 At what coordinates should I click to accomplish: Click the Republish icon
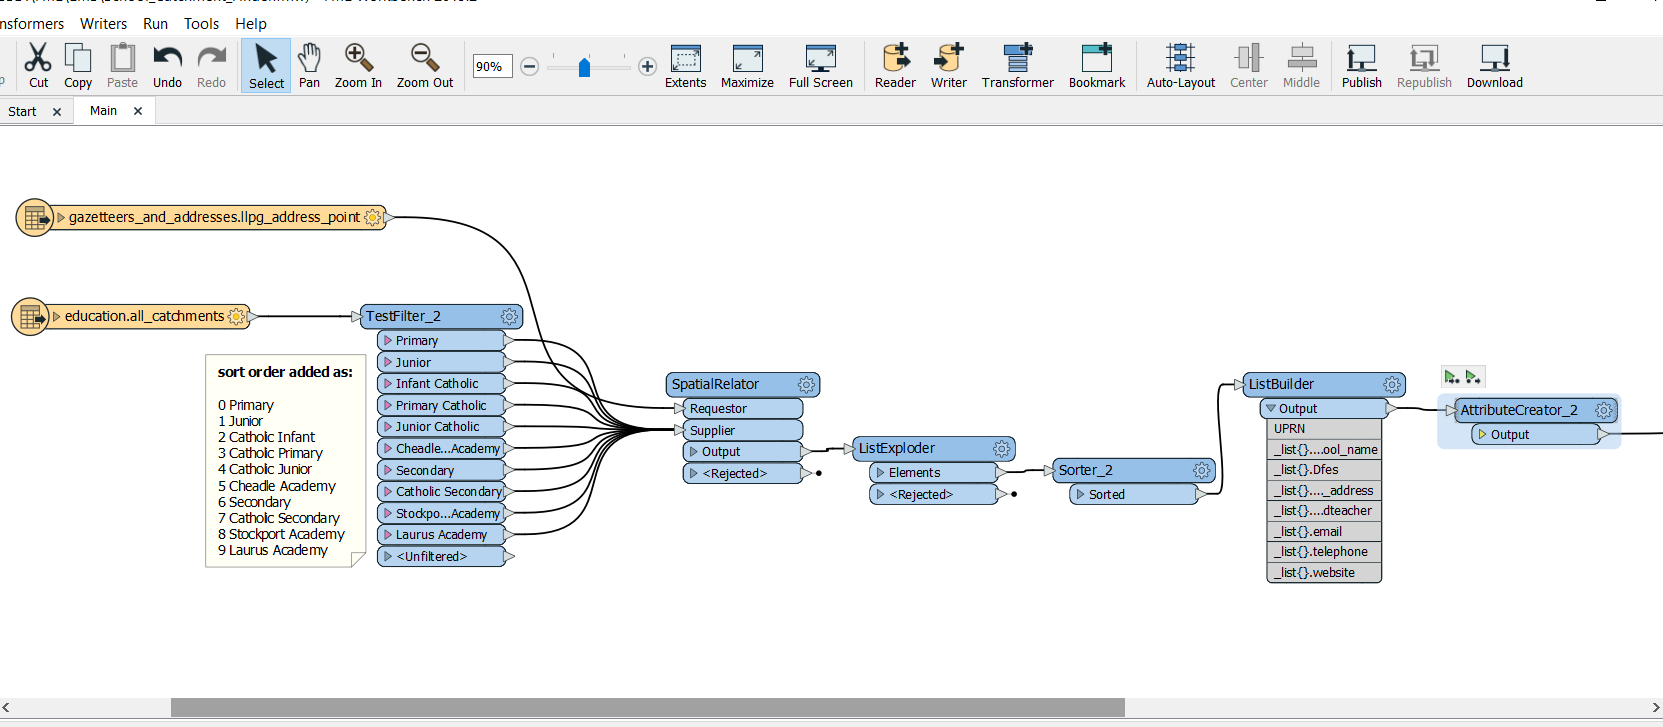pos(1424,66)
